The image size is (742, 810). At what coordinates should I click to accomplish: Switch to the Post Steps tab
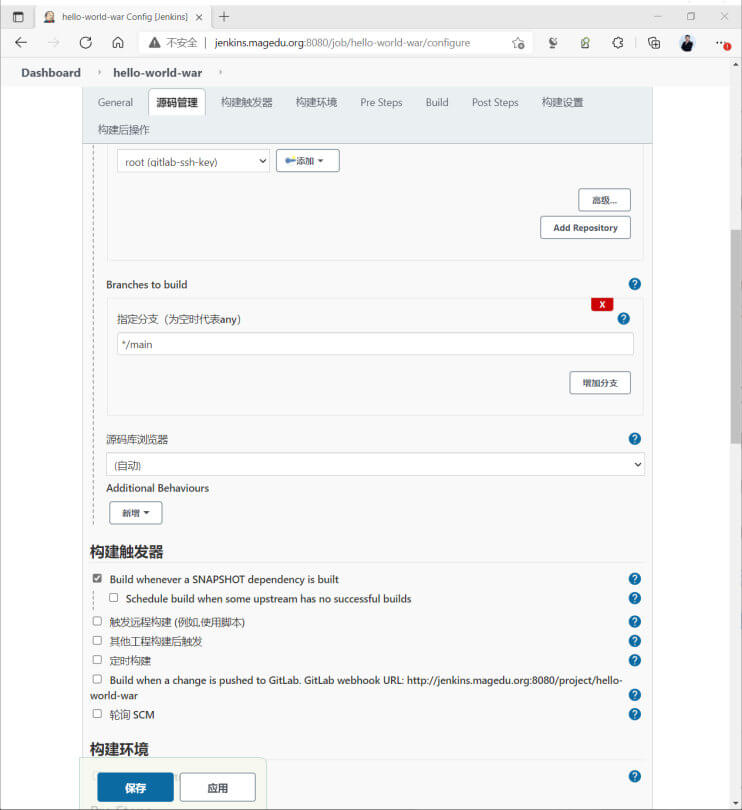pyautogui.click(x=495, y=102)
